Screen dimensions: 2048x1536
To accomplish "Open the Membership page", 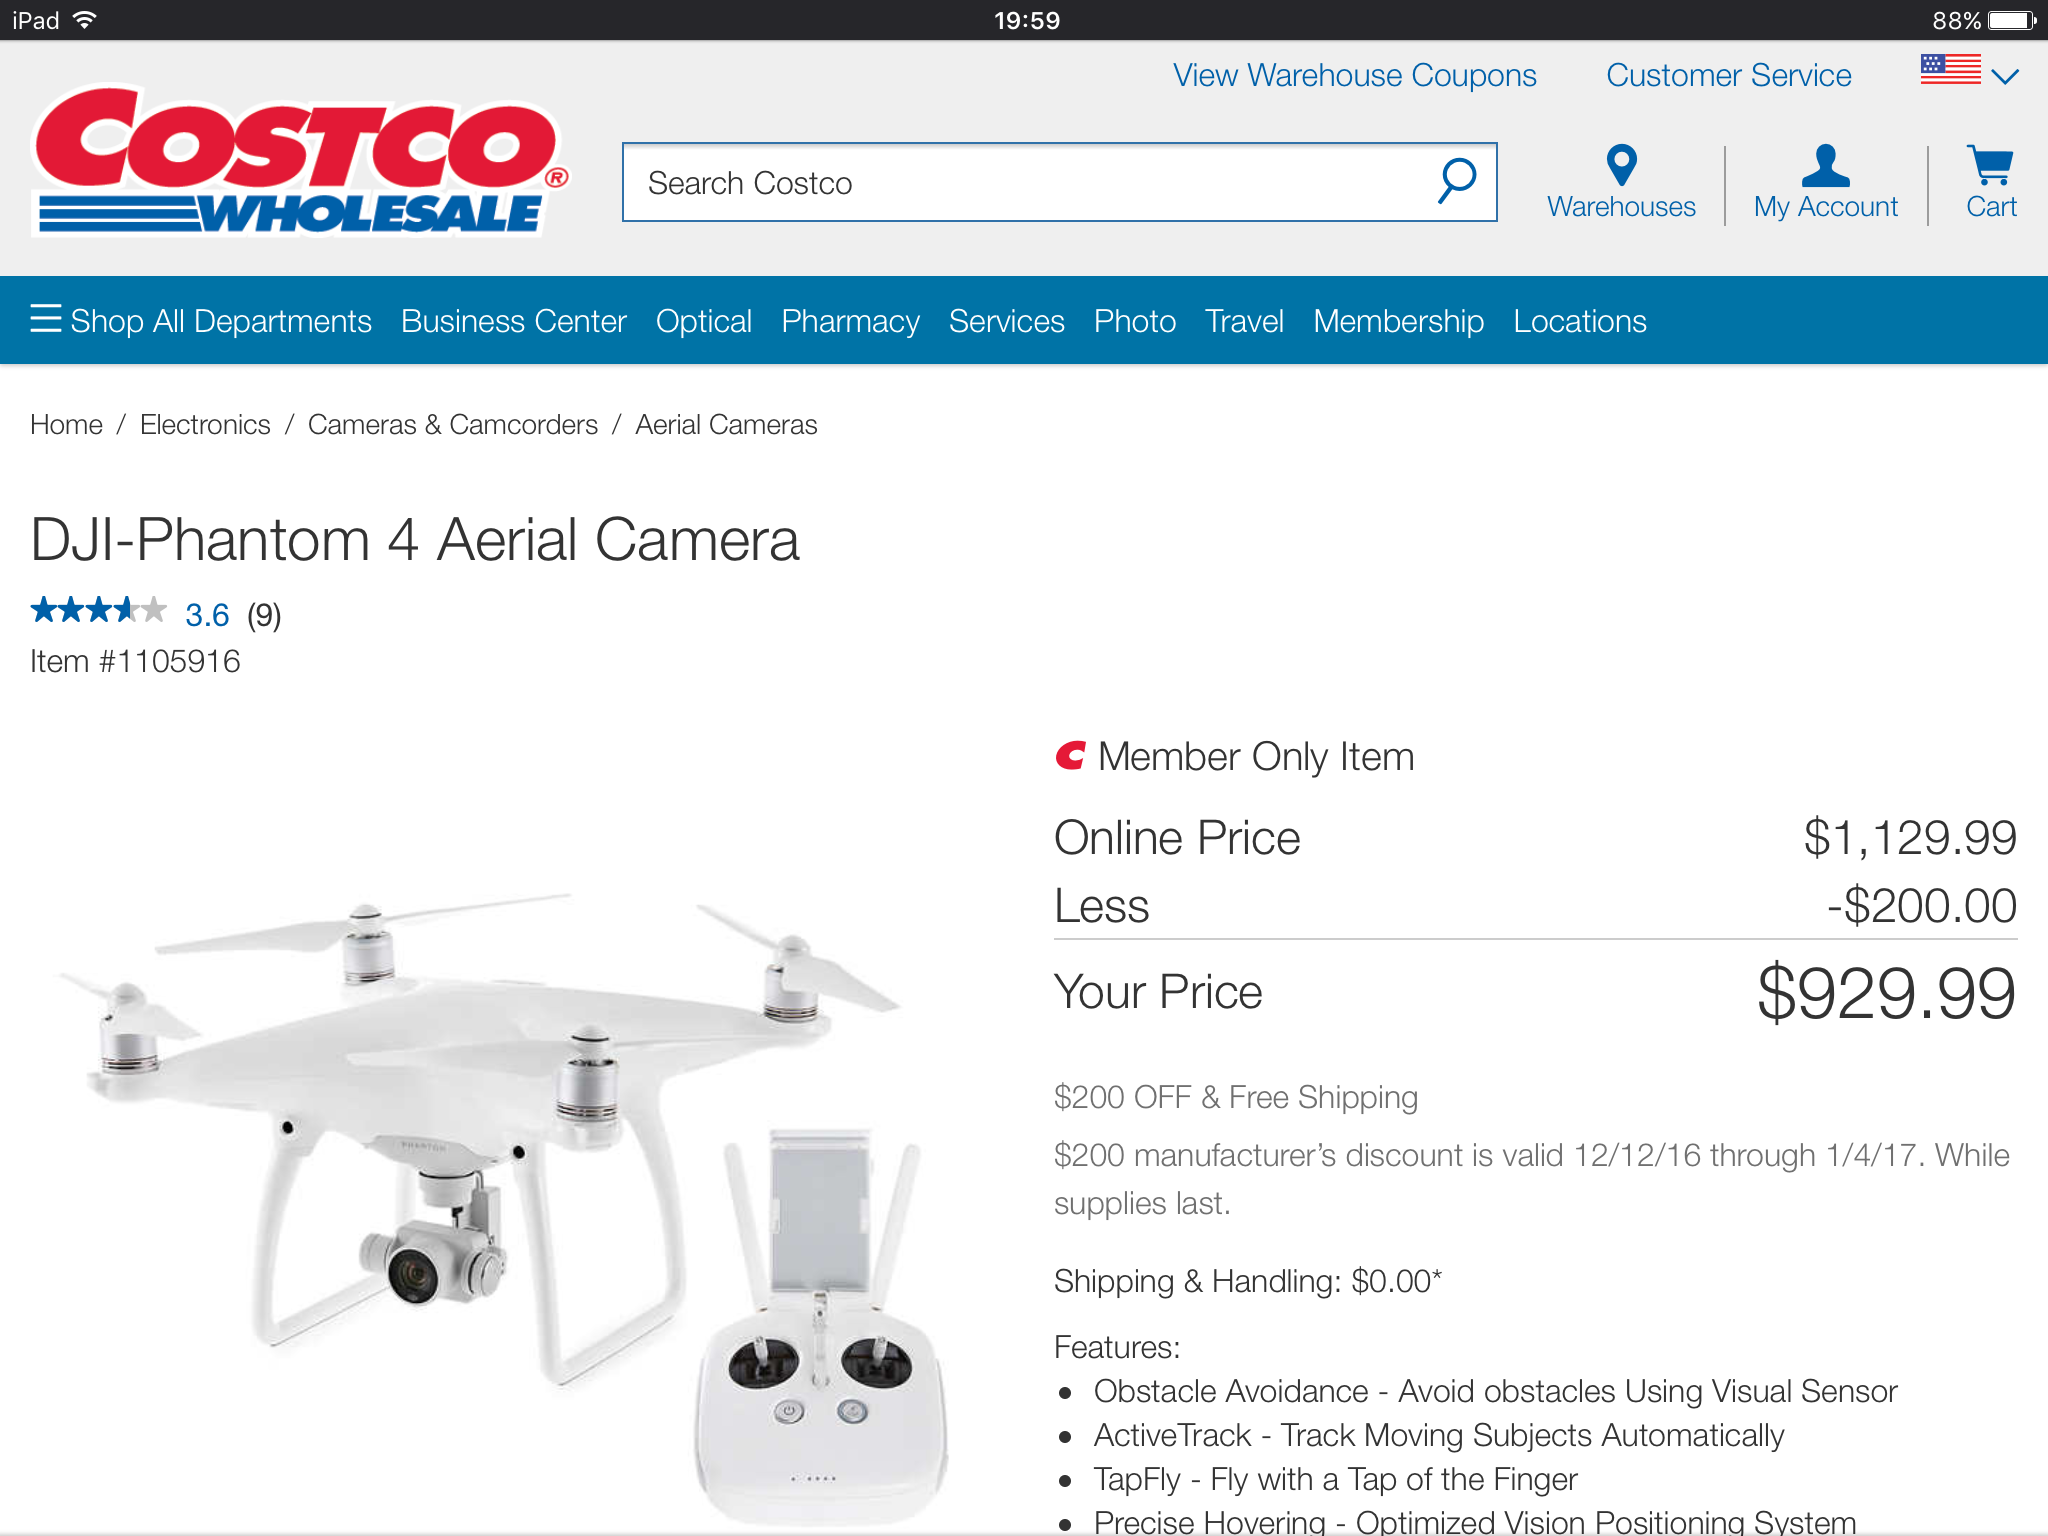I will coord(1398,321).
